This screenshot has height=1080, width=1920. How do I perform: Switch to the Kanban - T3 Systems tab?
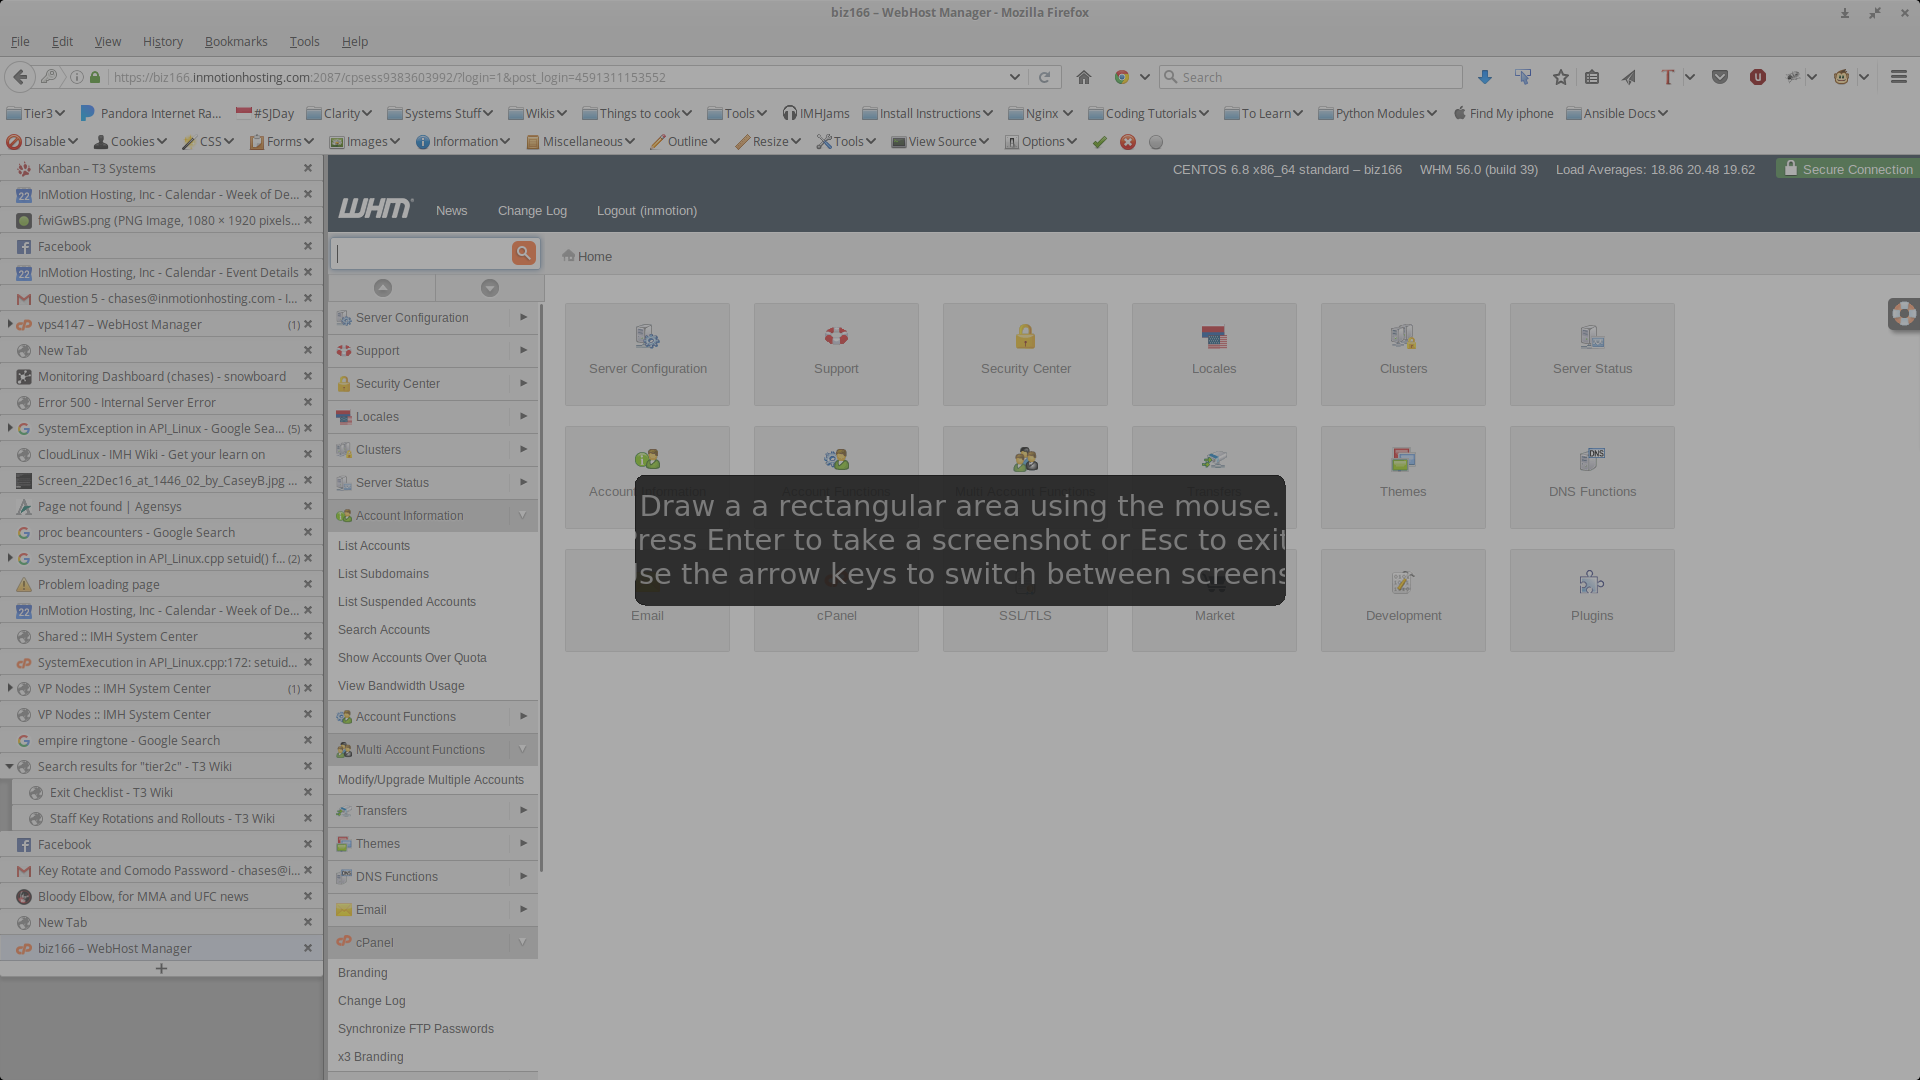coord(96,168)
